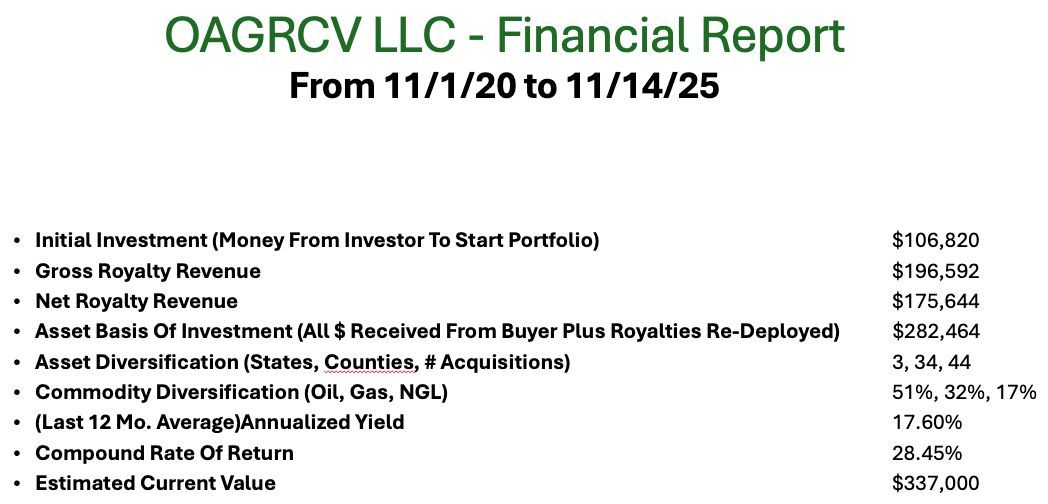Image resolution: width=1048 pixels, height=504 pixels.
Task: Click the $282,464 asset basis value
Action: tap(935, 331)
